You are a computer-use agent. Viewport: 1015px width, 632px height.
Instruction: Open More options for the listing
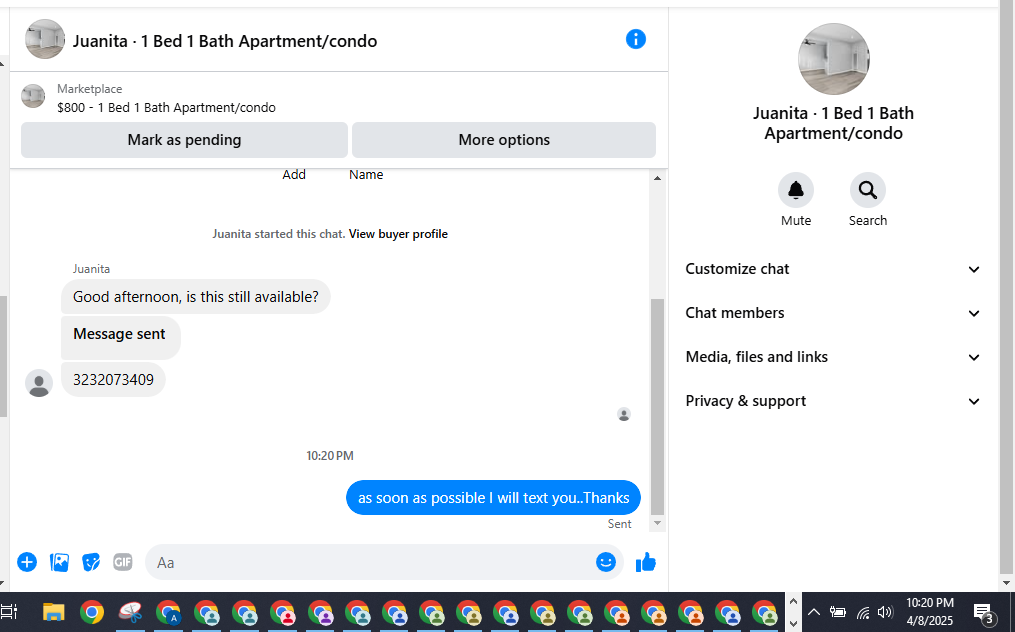[504, 140]
